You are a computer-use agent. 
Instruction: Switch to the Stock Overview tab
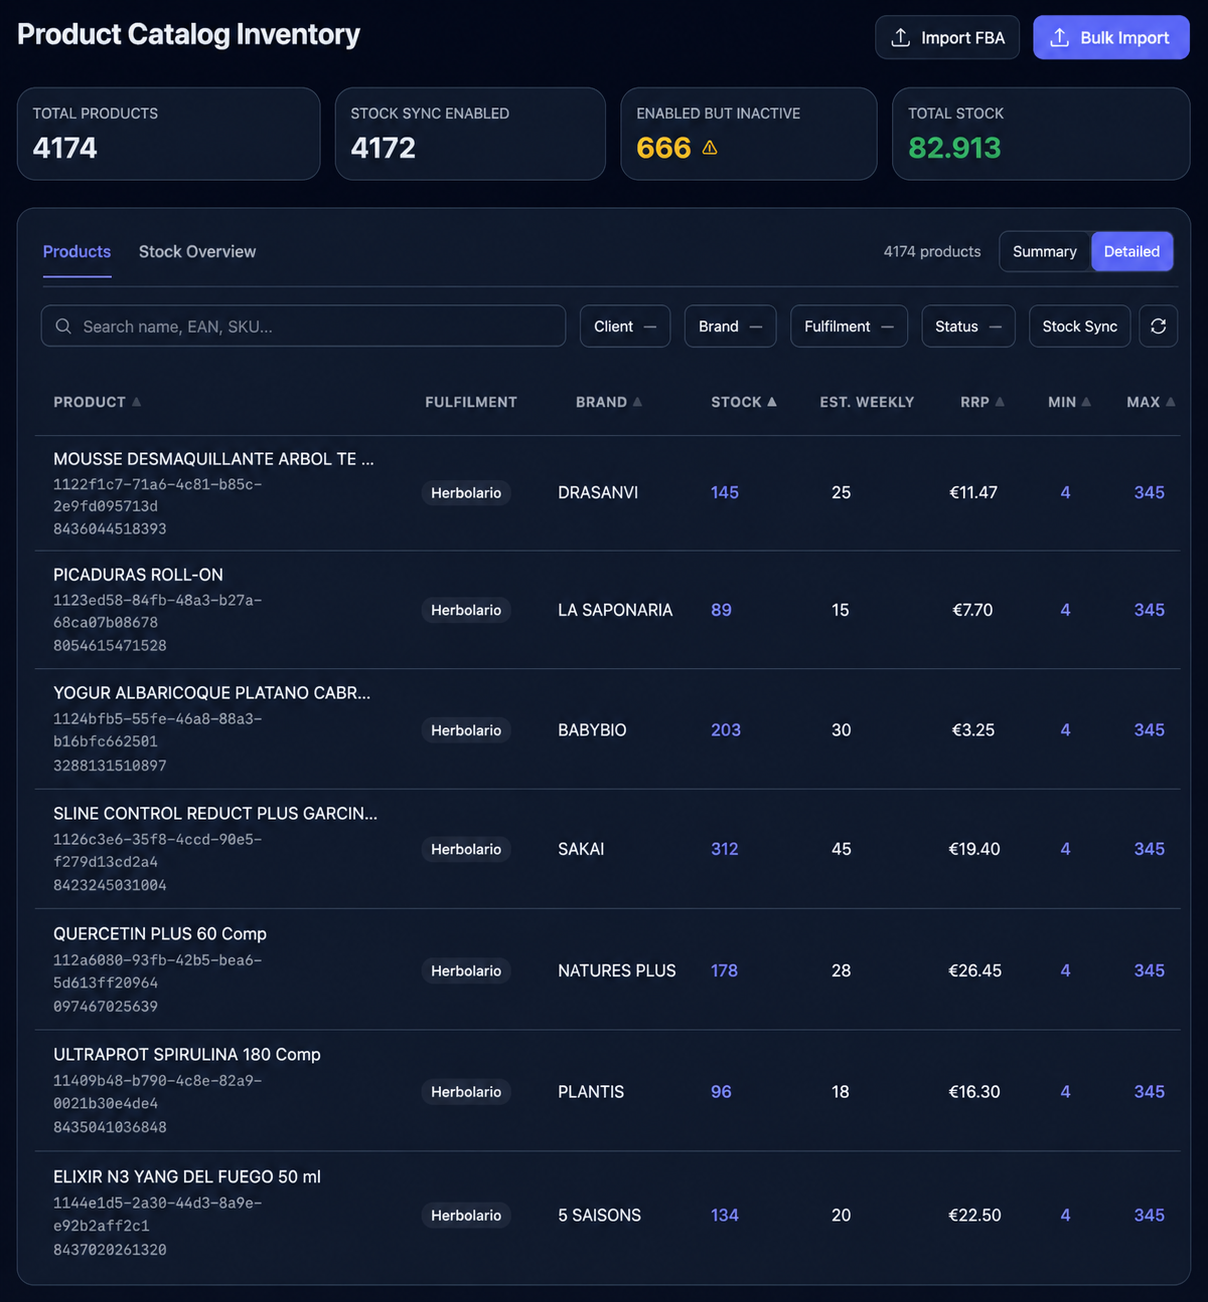(197, 251)
